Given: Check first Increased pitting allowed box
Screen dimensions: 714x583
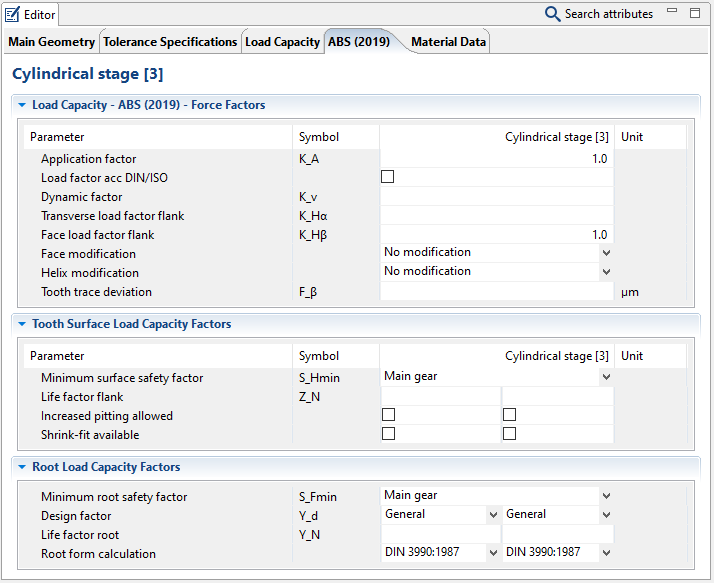Looking at the screenshot, I should click(x=388, y=415).
